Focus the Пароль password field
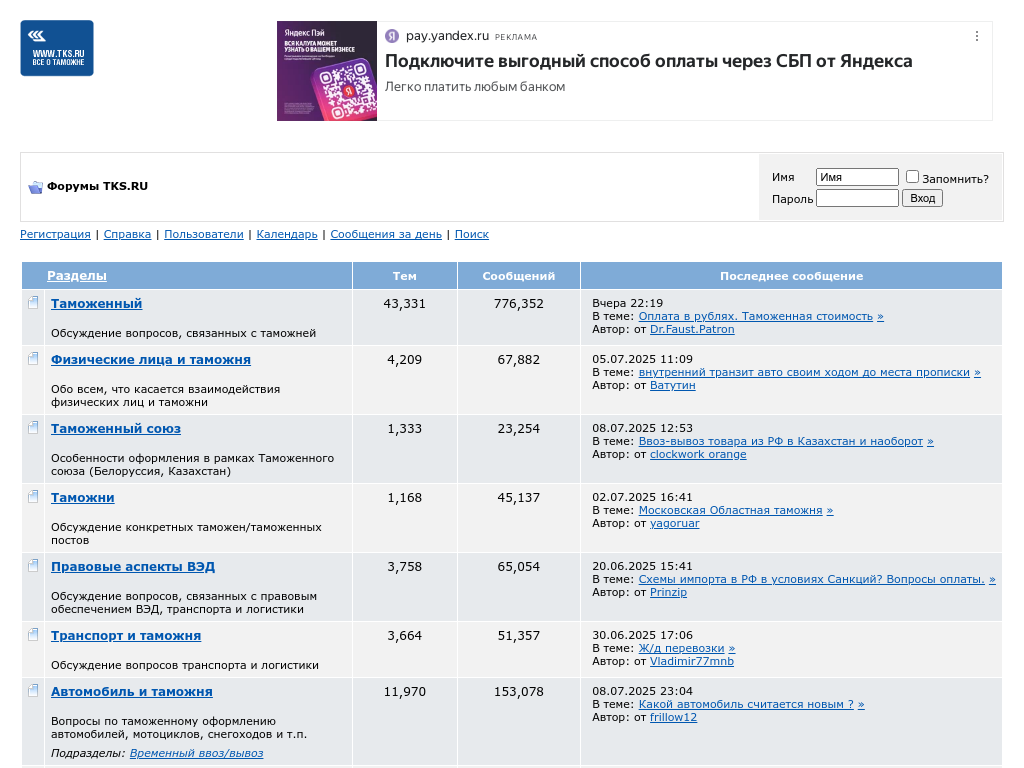Viewport: 1024px width, 768px height. (x=857, y=198)
